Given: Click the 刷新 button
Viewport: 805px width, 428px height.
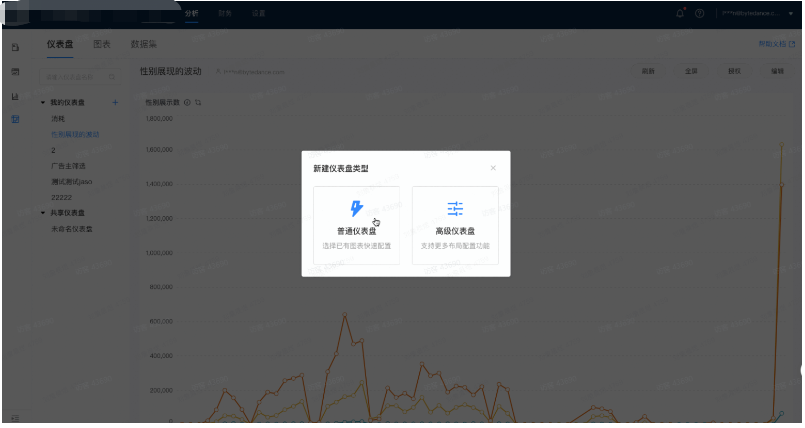Looking at the screenshot, I should click(x=648, y=71).
